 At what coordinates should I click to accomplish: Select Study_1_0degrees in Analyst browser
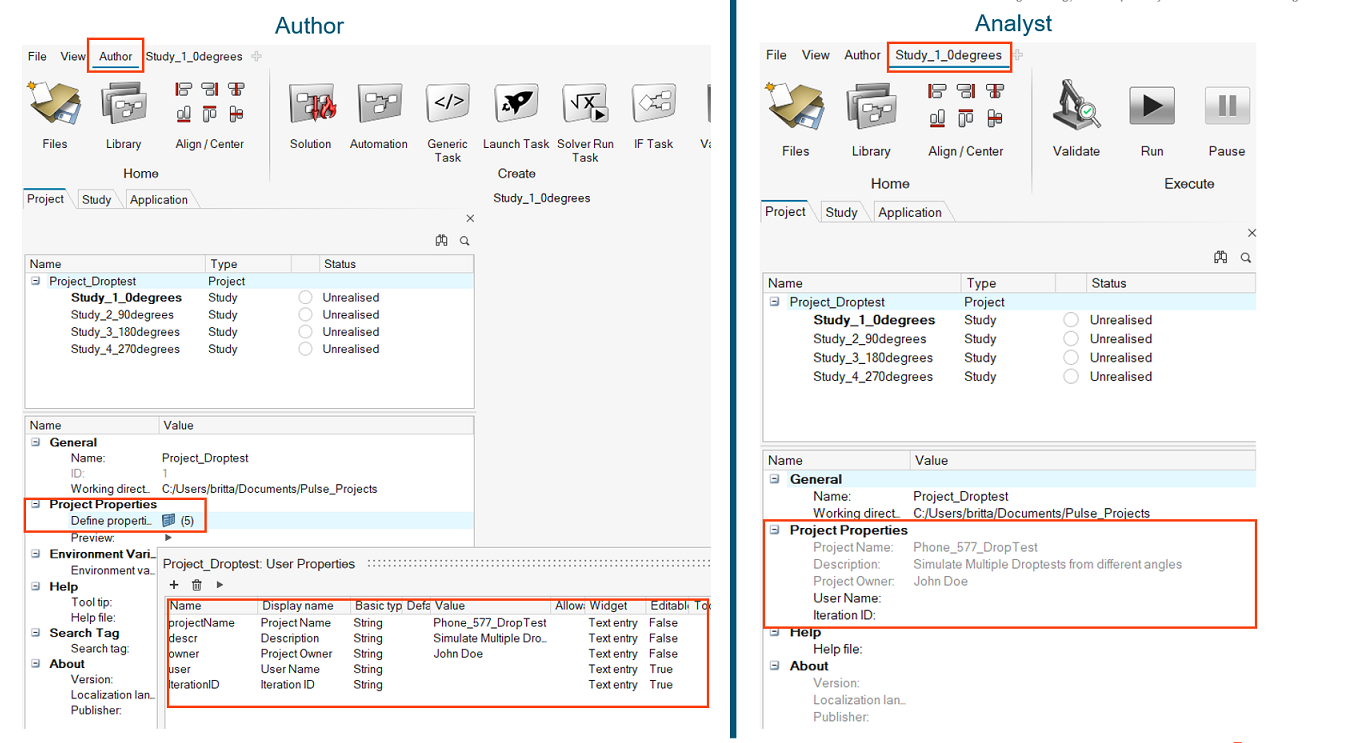874,320
